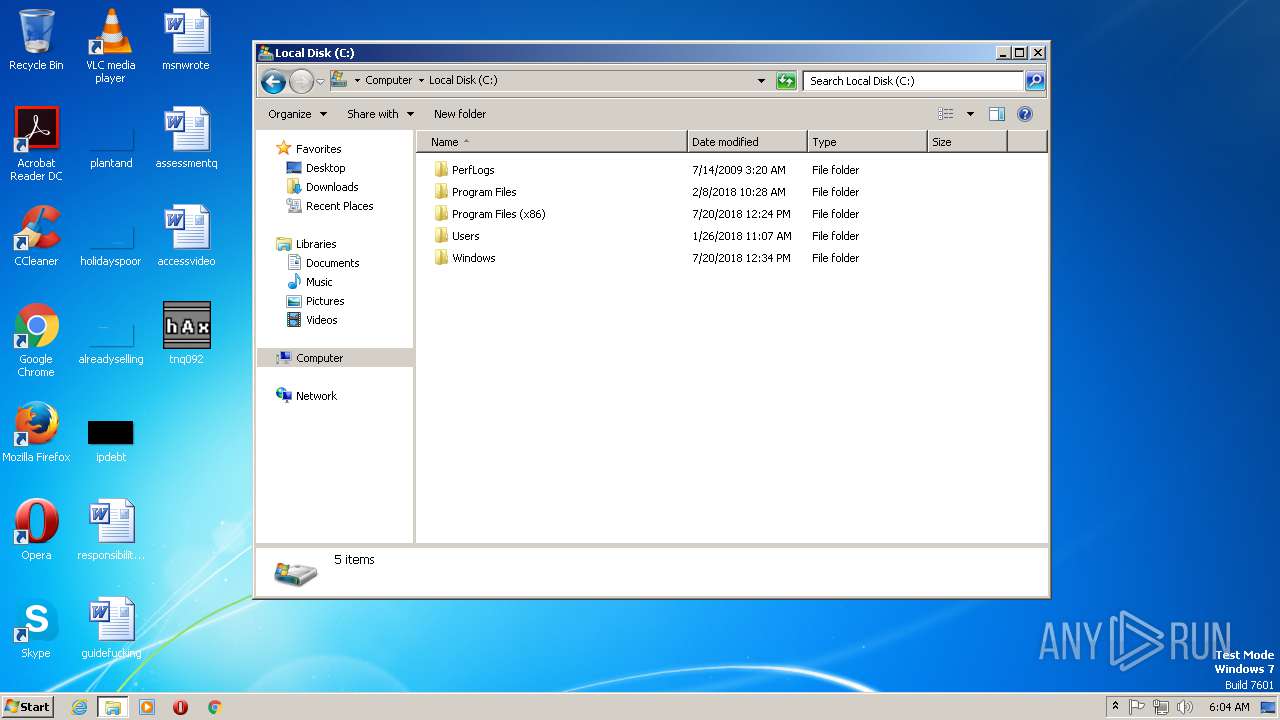
Task: Toggle the preview pane button
Action: 997,114
